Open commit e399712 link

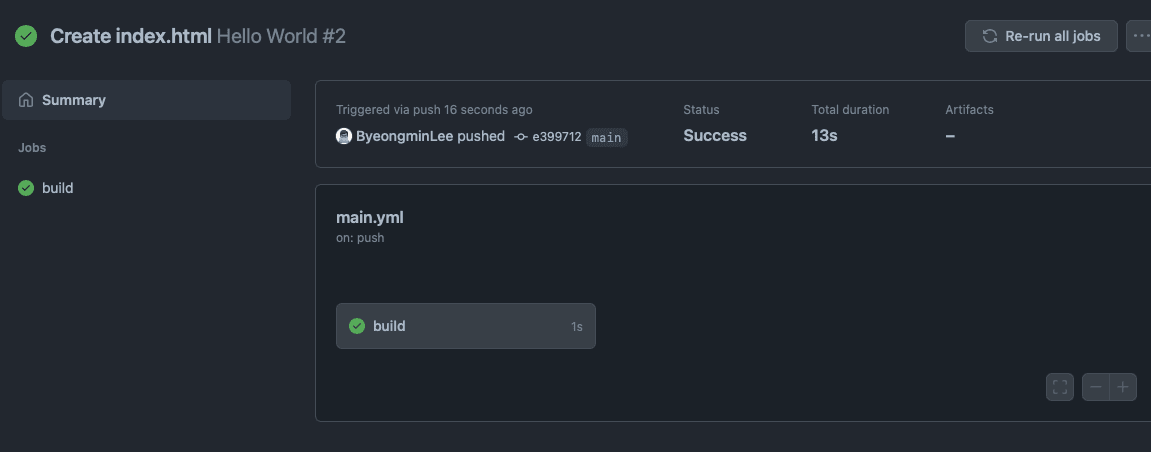click(x=556, y=136)
